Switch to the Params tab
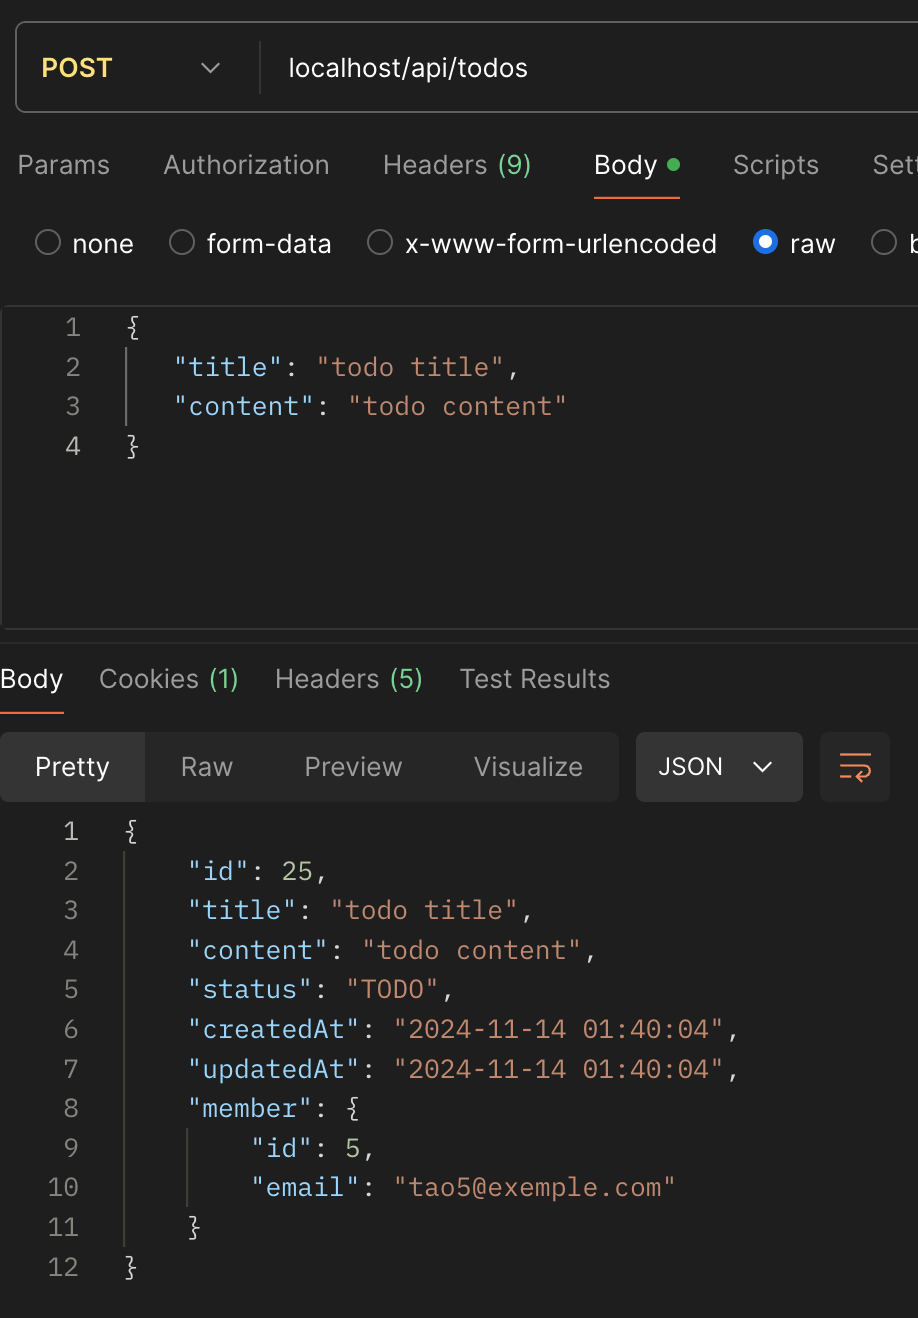 (64, 165)
